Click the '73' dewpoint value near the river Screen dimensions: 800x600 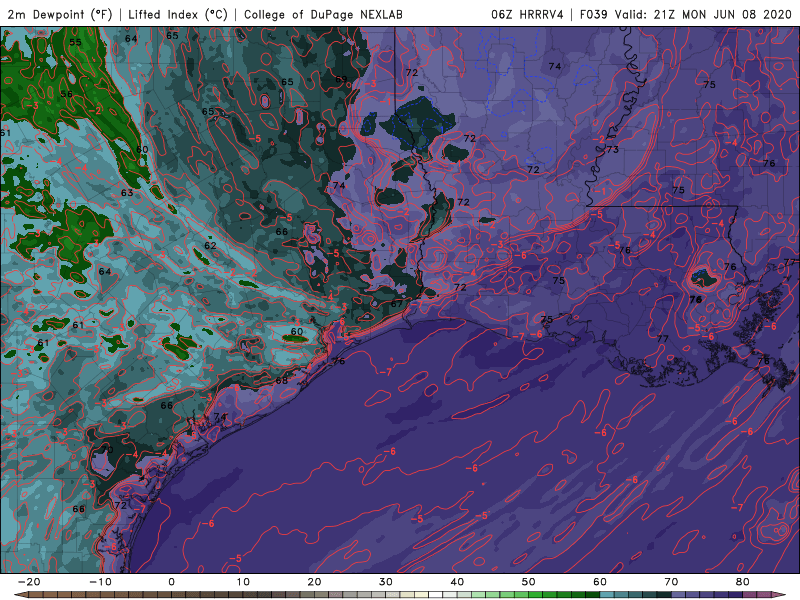(x=612, y=149)
